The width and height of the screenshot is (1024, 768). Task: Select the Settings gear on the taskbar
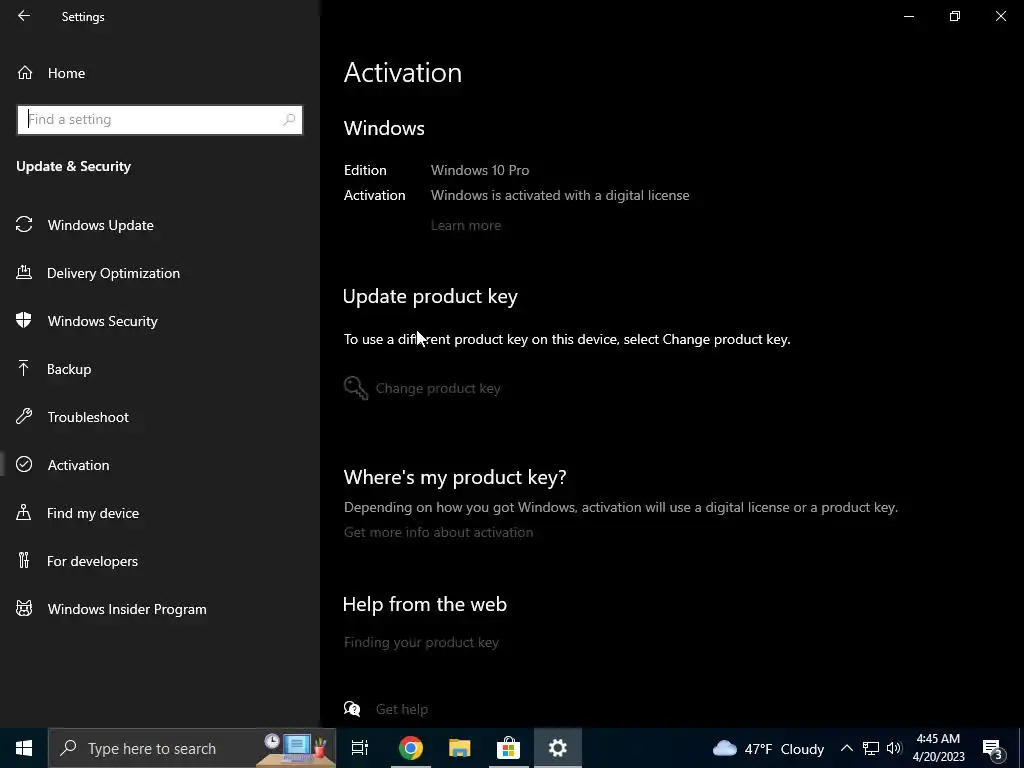tap(558, 748)
